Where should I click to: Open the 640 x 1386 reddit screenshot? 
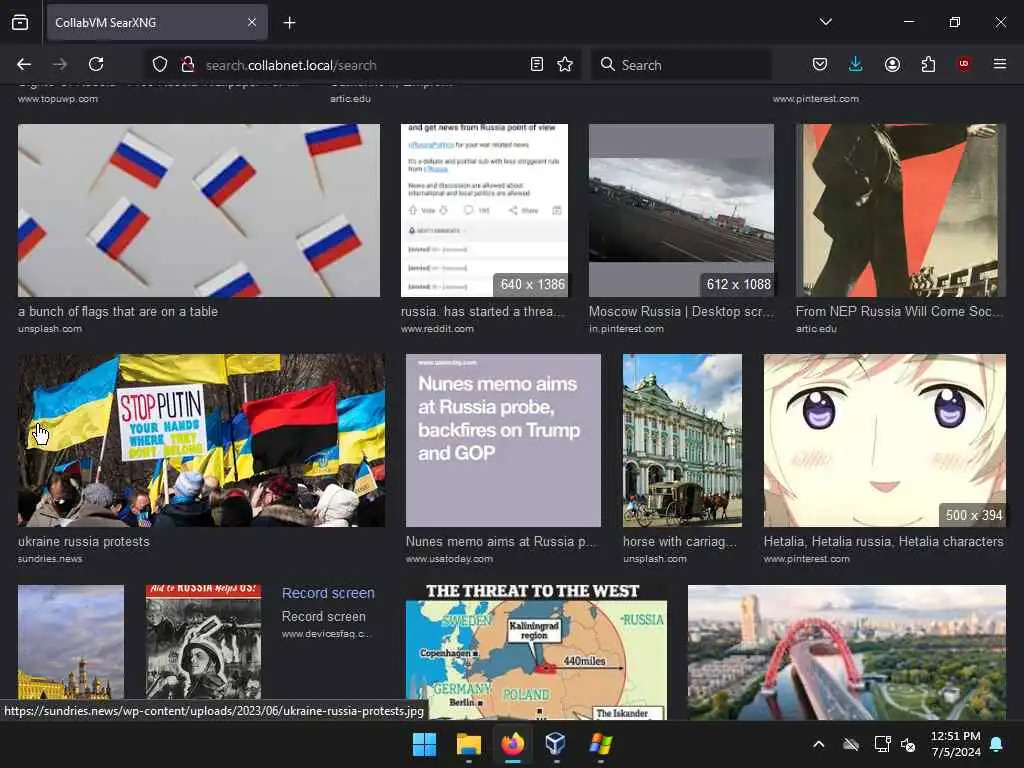(x=484, y=210)
